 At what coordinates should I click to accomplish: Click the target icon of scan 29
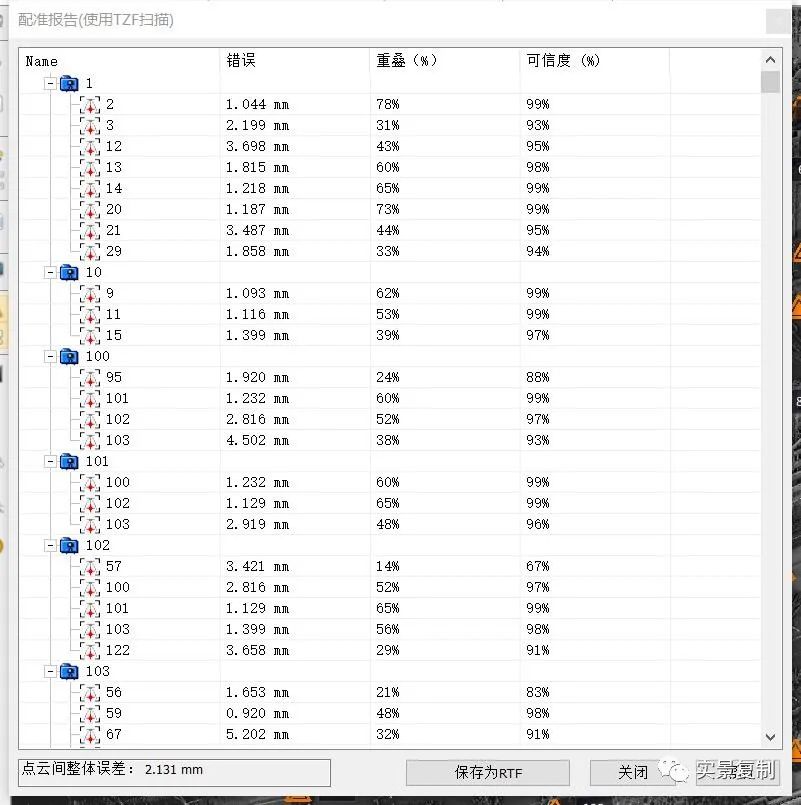(x=90, y=252)
